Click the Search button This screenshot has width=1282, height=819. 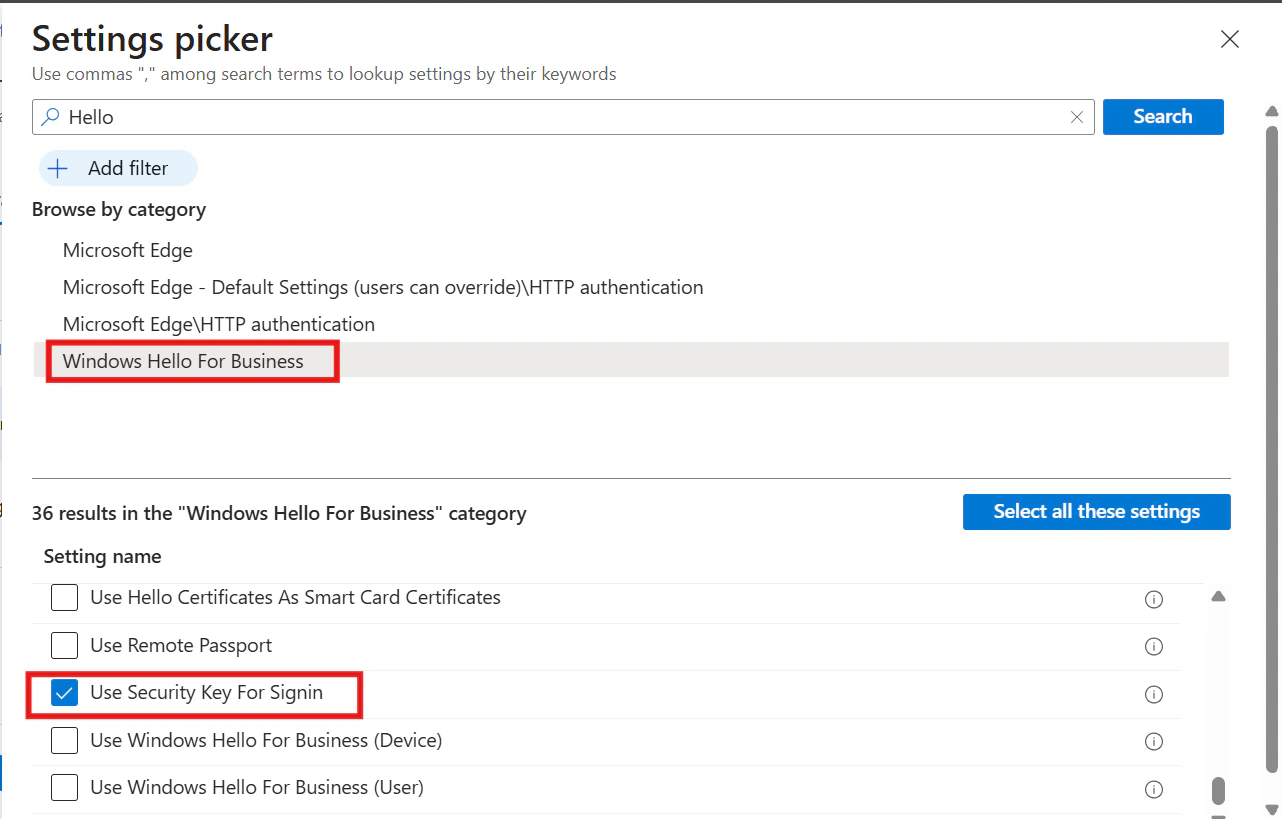tap(1163, 116)
